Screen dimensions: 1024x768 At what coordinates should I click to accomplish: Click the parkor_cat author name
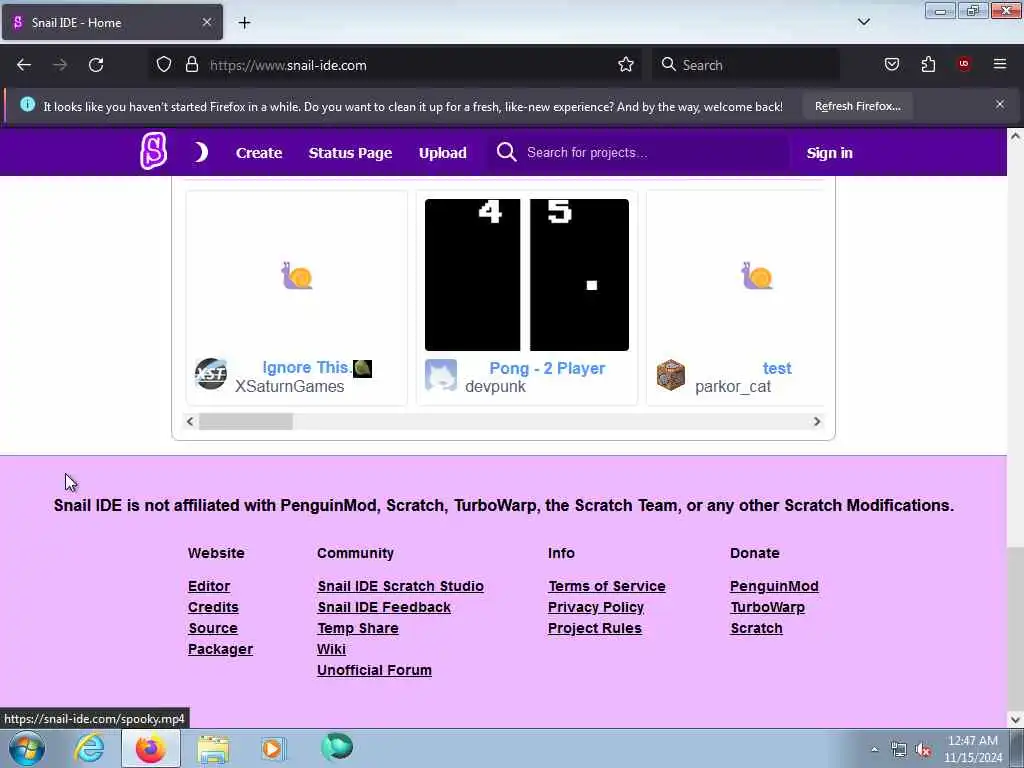click(x=733, y=387)
